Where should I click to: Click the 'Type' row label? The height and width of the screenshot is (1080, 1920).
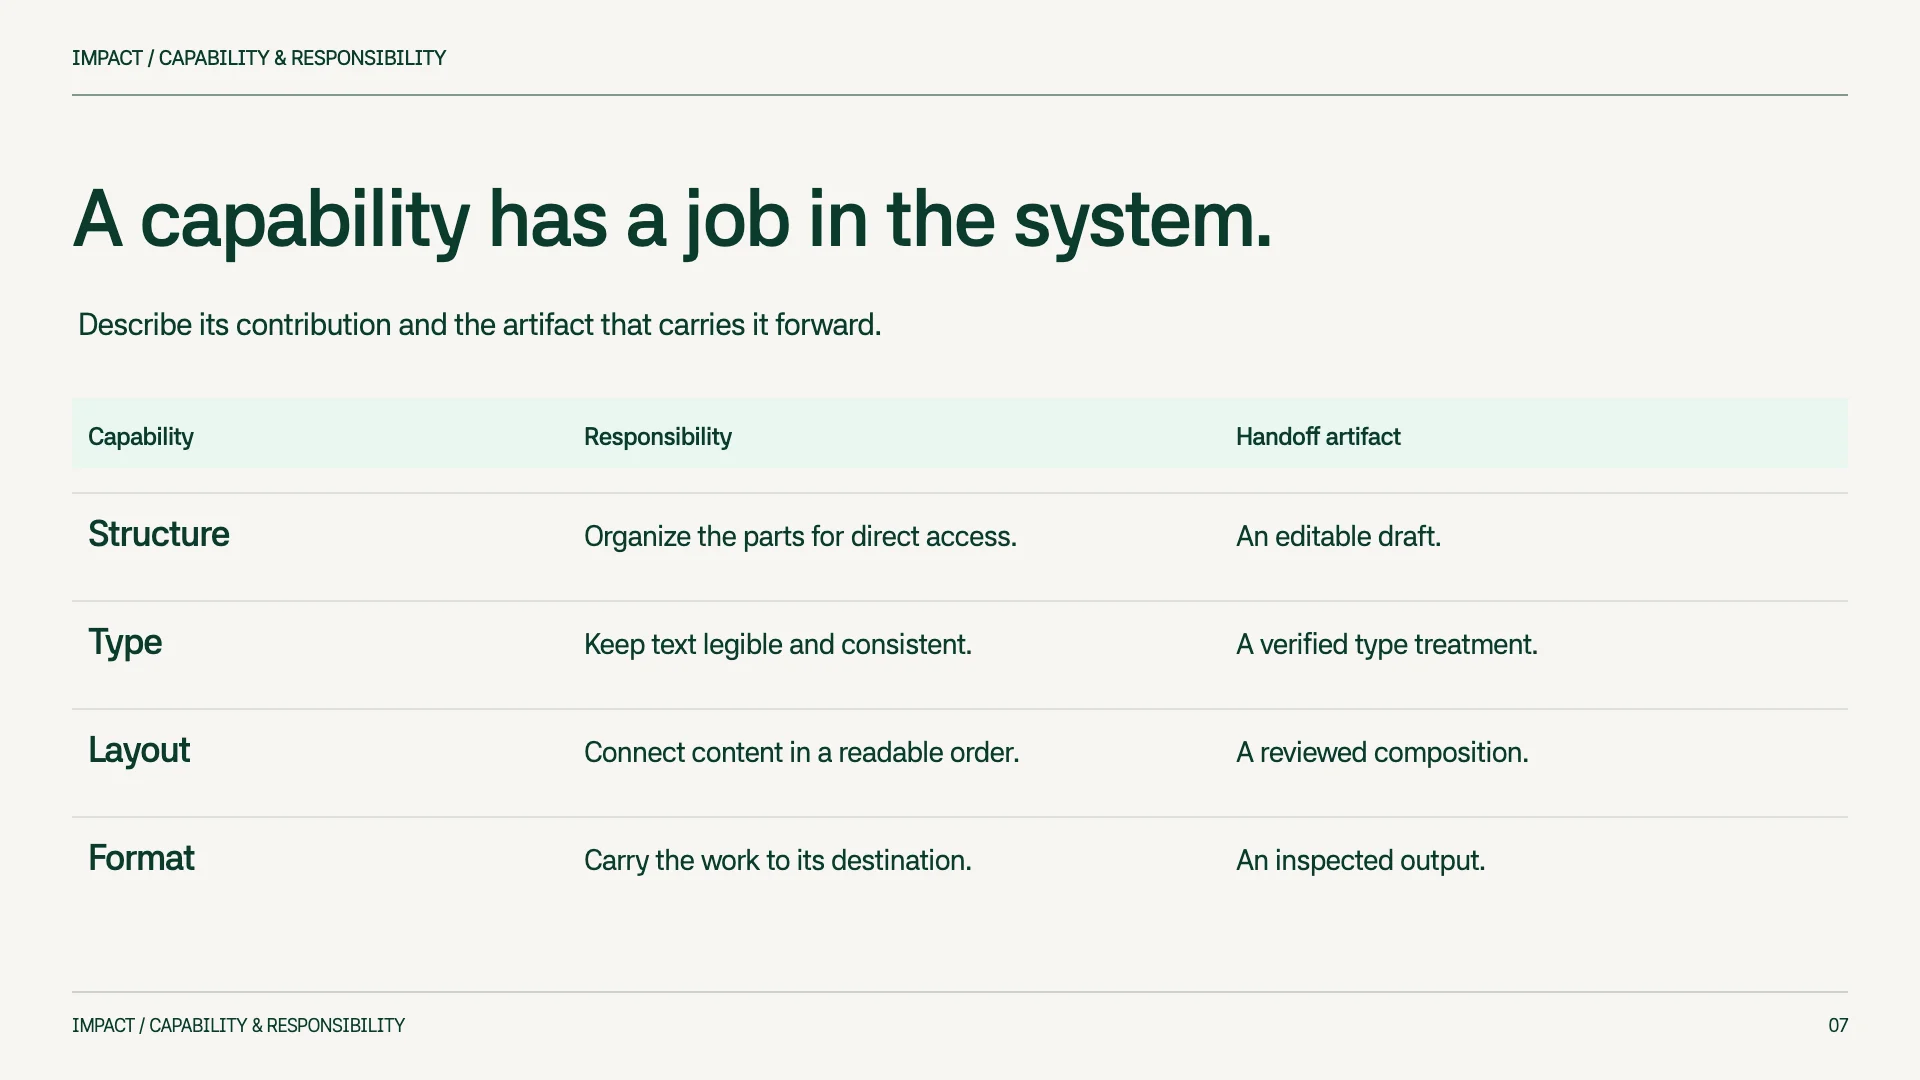125,643
